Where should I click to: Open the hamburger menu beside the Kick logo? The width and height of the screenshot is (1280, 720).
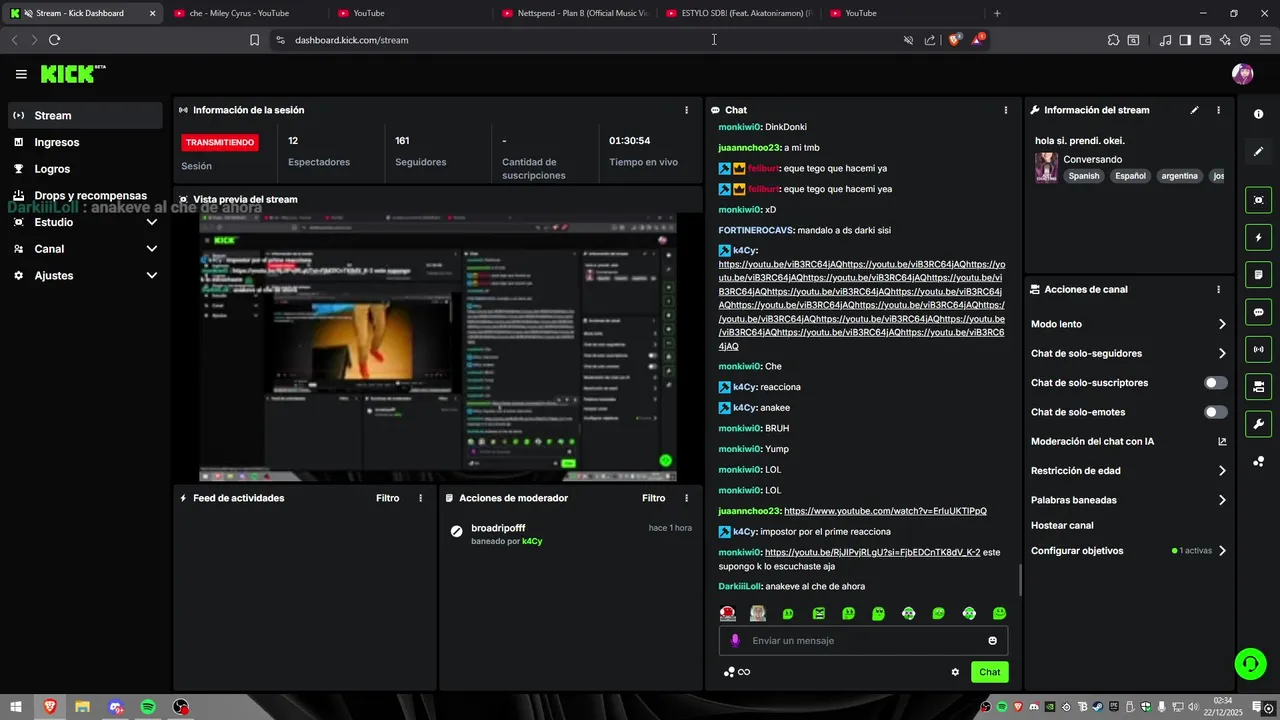pos(21,74)
